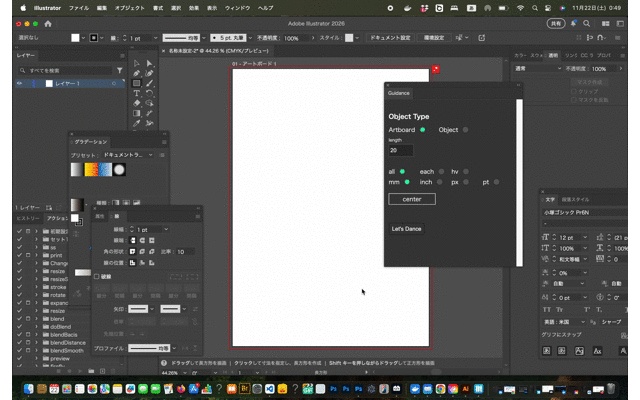Image resolution: width=640 pixels, height=400 pixels.
Task: Select linear gradient type icon
Action: point(116,202)
